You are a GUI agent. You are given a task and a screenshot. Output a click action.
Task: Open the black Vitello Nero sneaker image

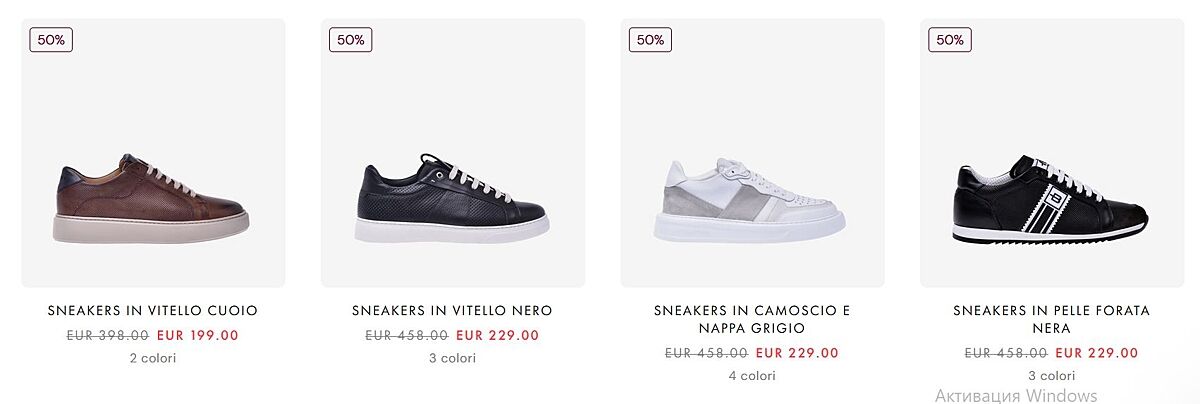452,197
